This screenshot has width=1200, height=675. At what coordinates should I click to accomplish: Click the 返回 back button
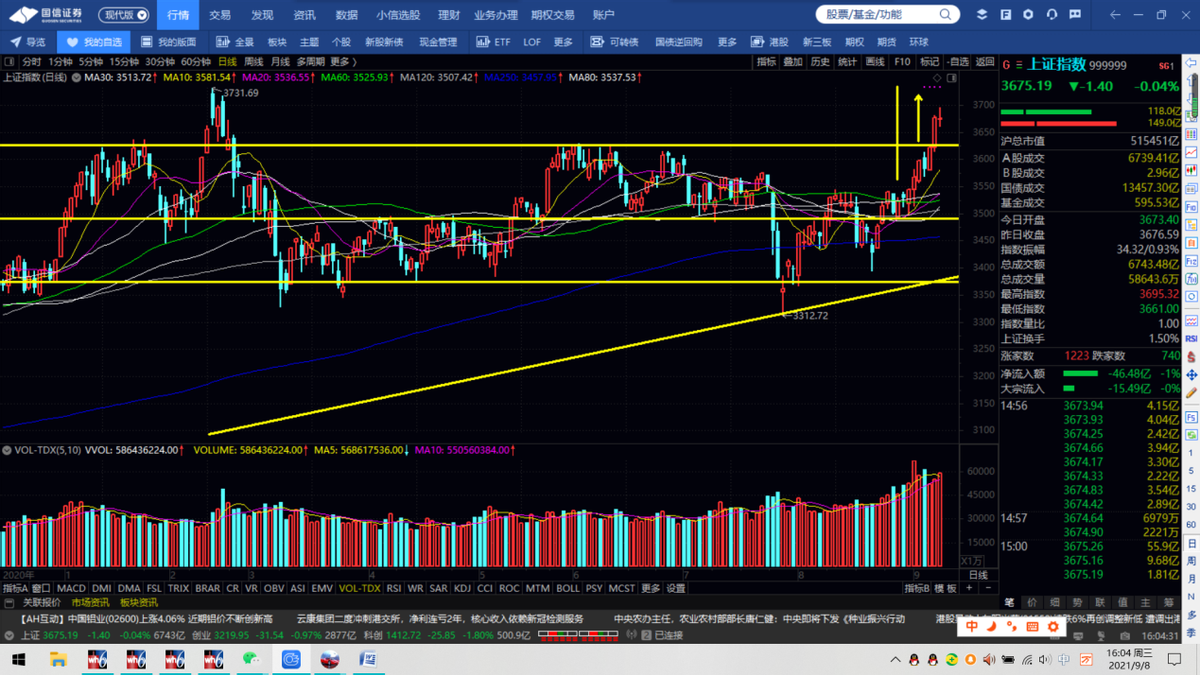[x=985, y=62]
